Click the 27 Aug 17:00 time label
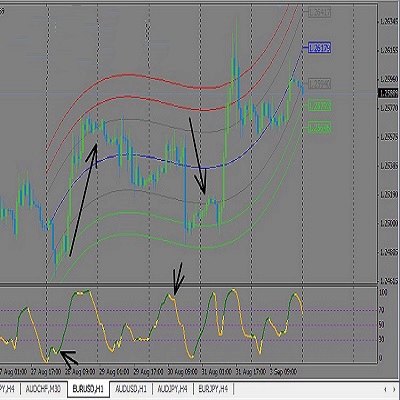The height and width of the screenshot is (400, 400). pyautogui.click(x=46, y=371)
